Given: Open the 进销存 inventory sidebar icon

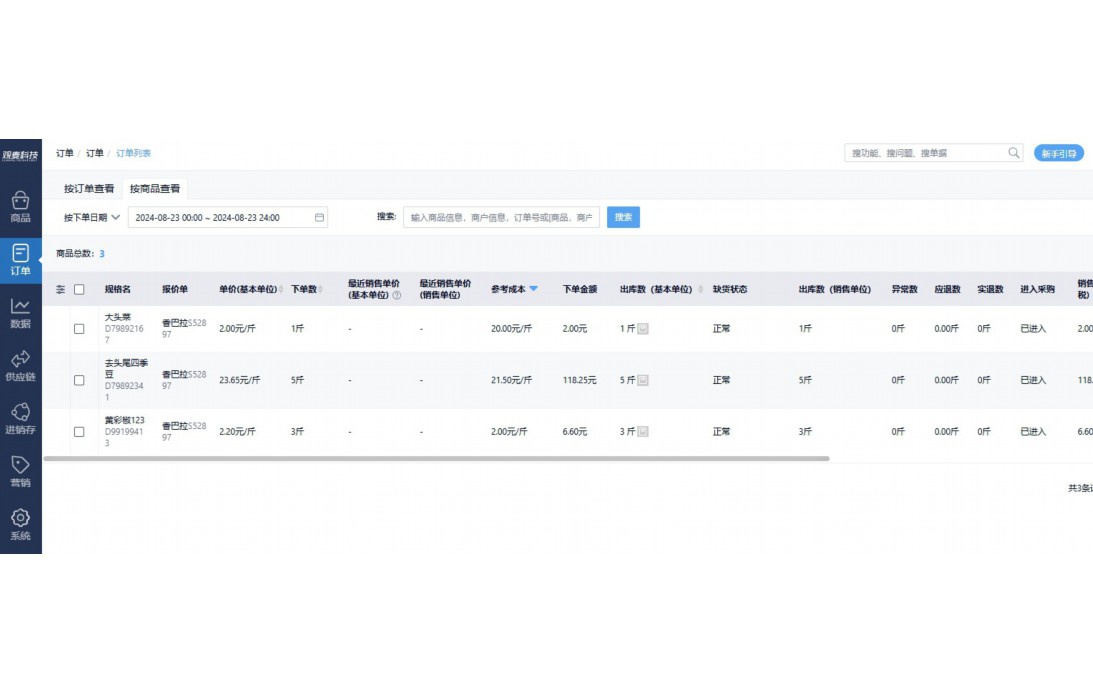Looking at the screenshot, I should click(x=20, y=418).
